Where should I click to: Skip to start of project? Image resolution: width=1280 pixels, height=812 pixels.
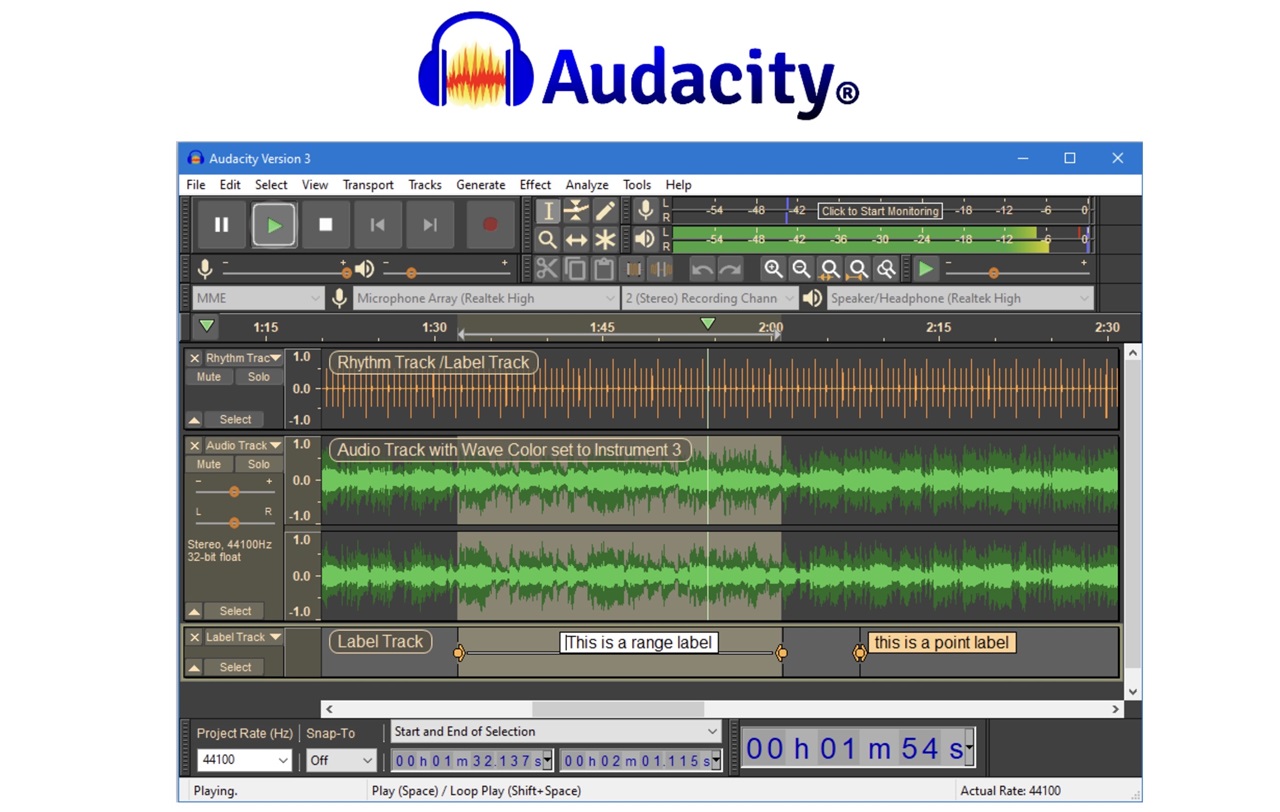pyautogui.click(x=377, y=225)
